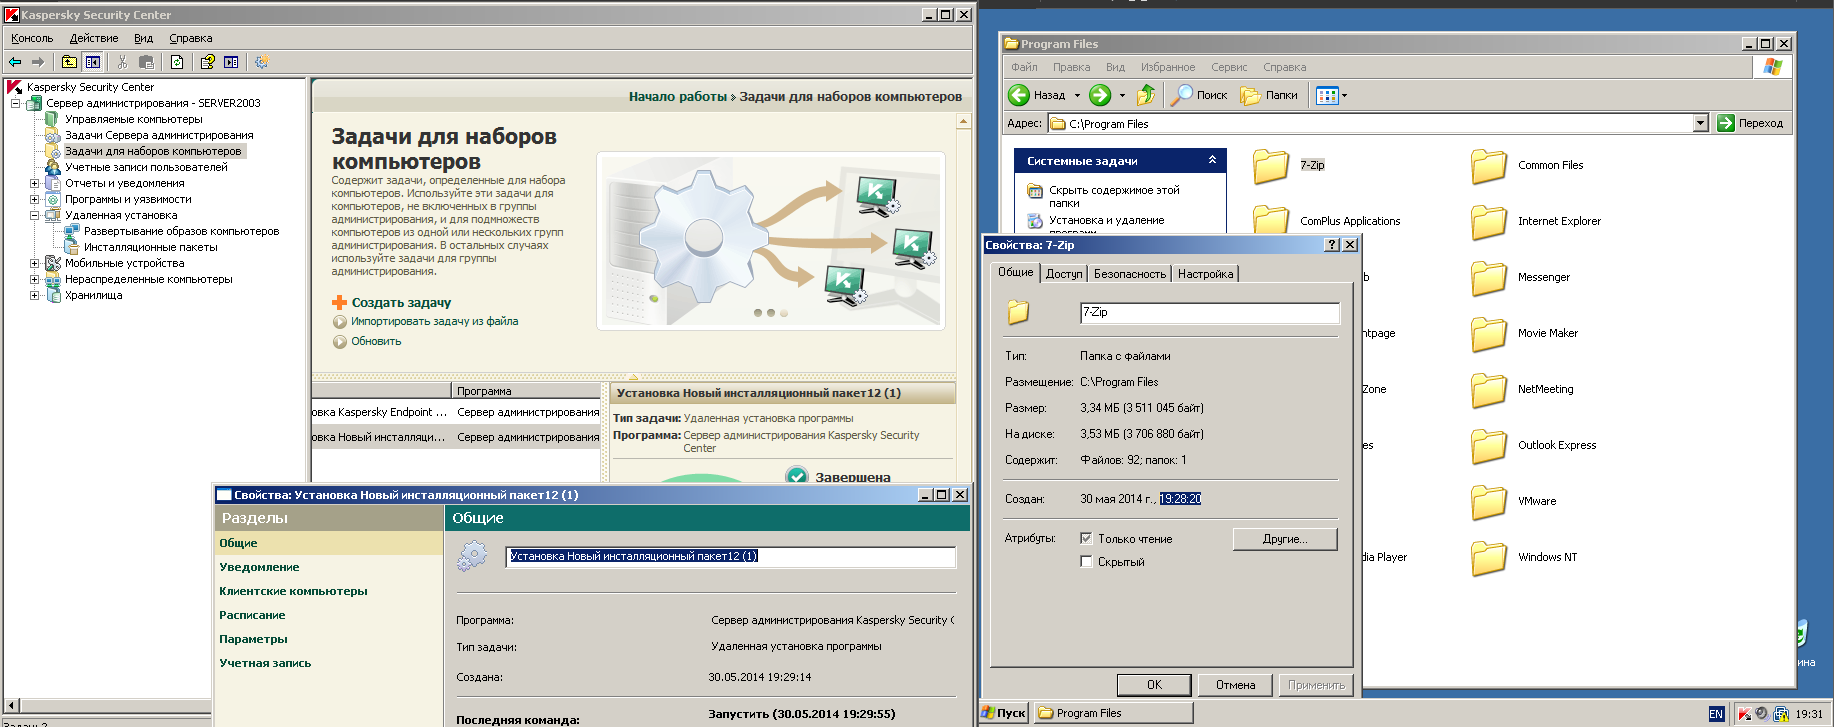Expand Отчеты и уведомления tree node
This screenshot has width=1834, height=727.
[x=34, y=183]
